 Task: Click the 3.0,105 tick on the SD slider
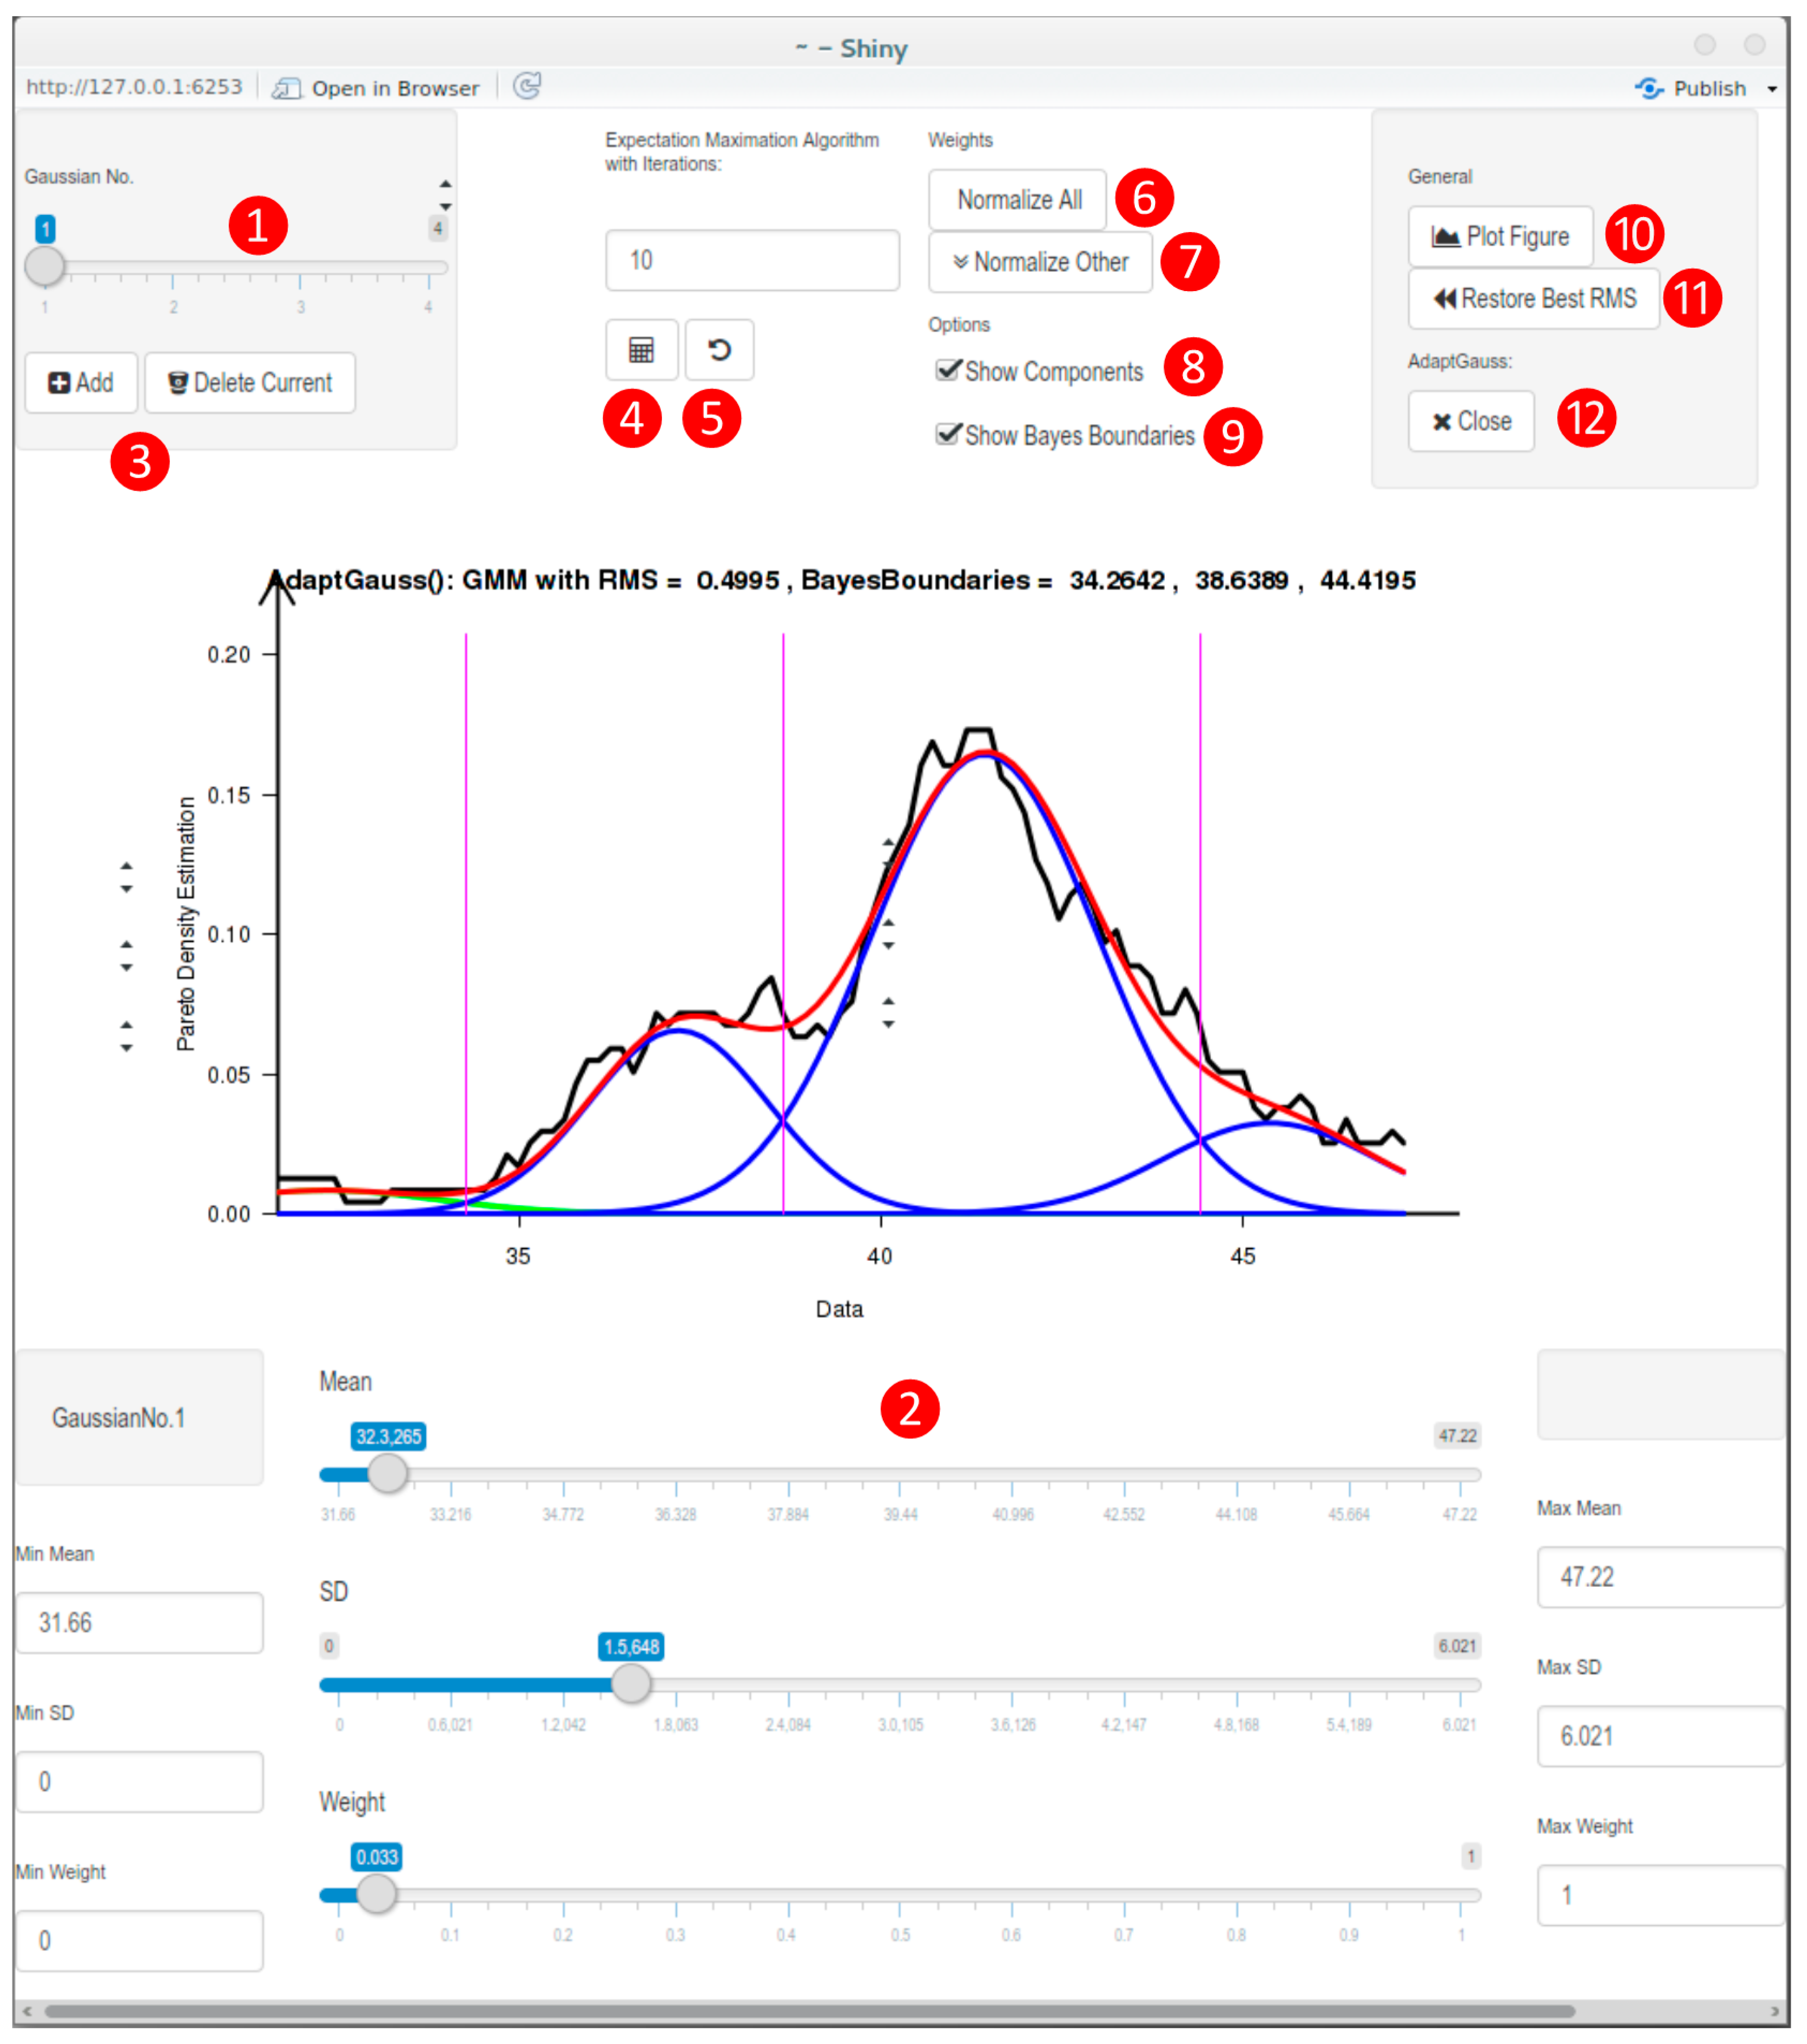tap(901, 1724)
